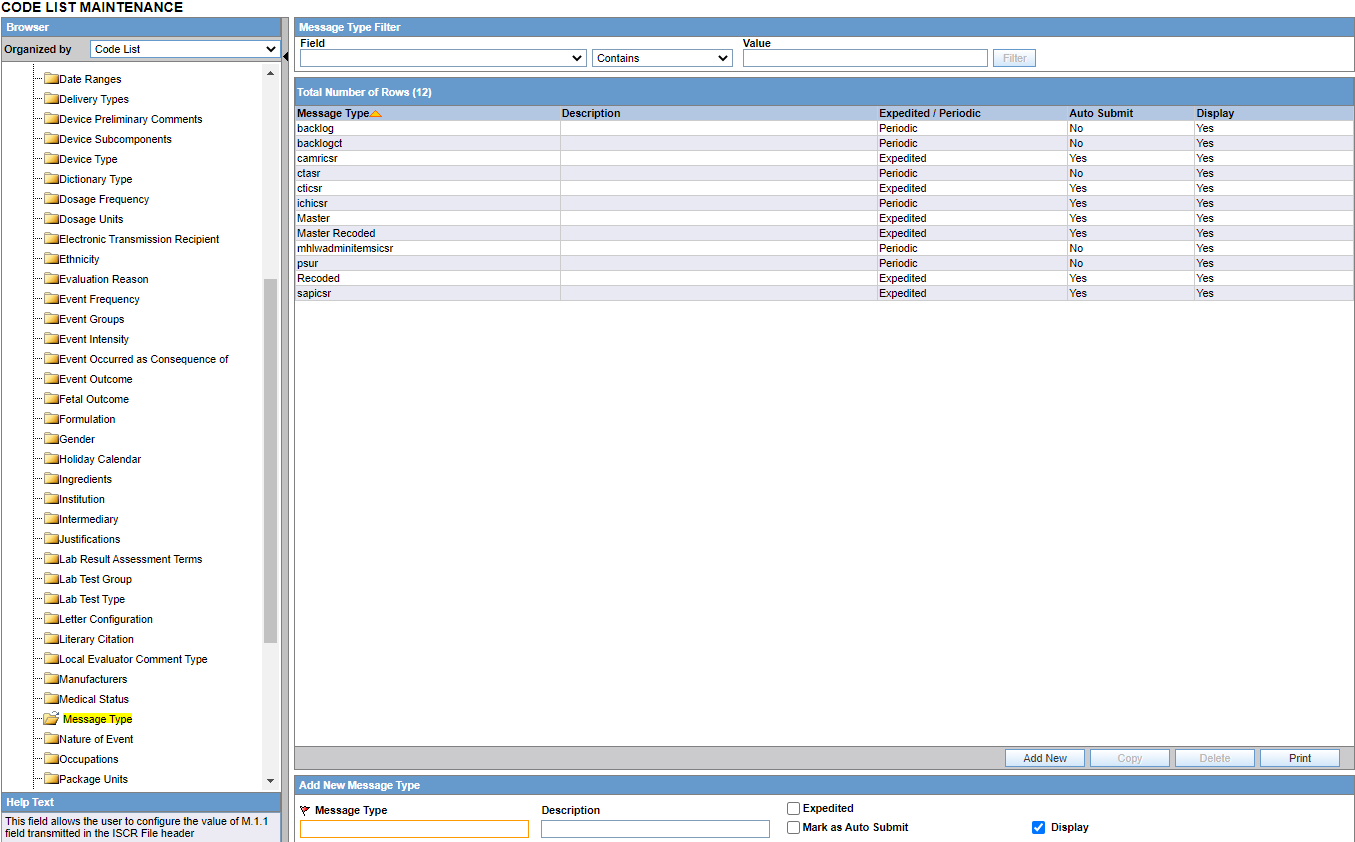Click the sort arrow on Message Type column
The image size is (1355, 842).
click(377, 112)
